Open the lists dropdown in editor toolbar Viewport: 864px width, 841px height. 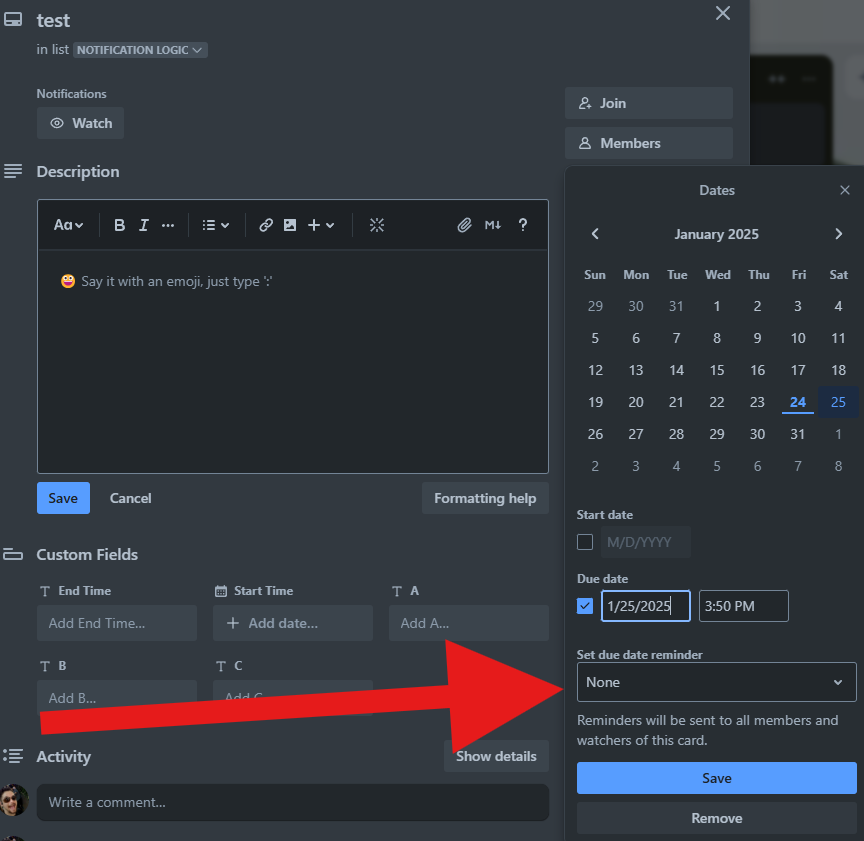(x=215, y=225)
